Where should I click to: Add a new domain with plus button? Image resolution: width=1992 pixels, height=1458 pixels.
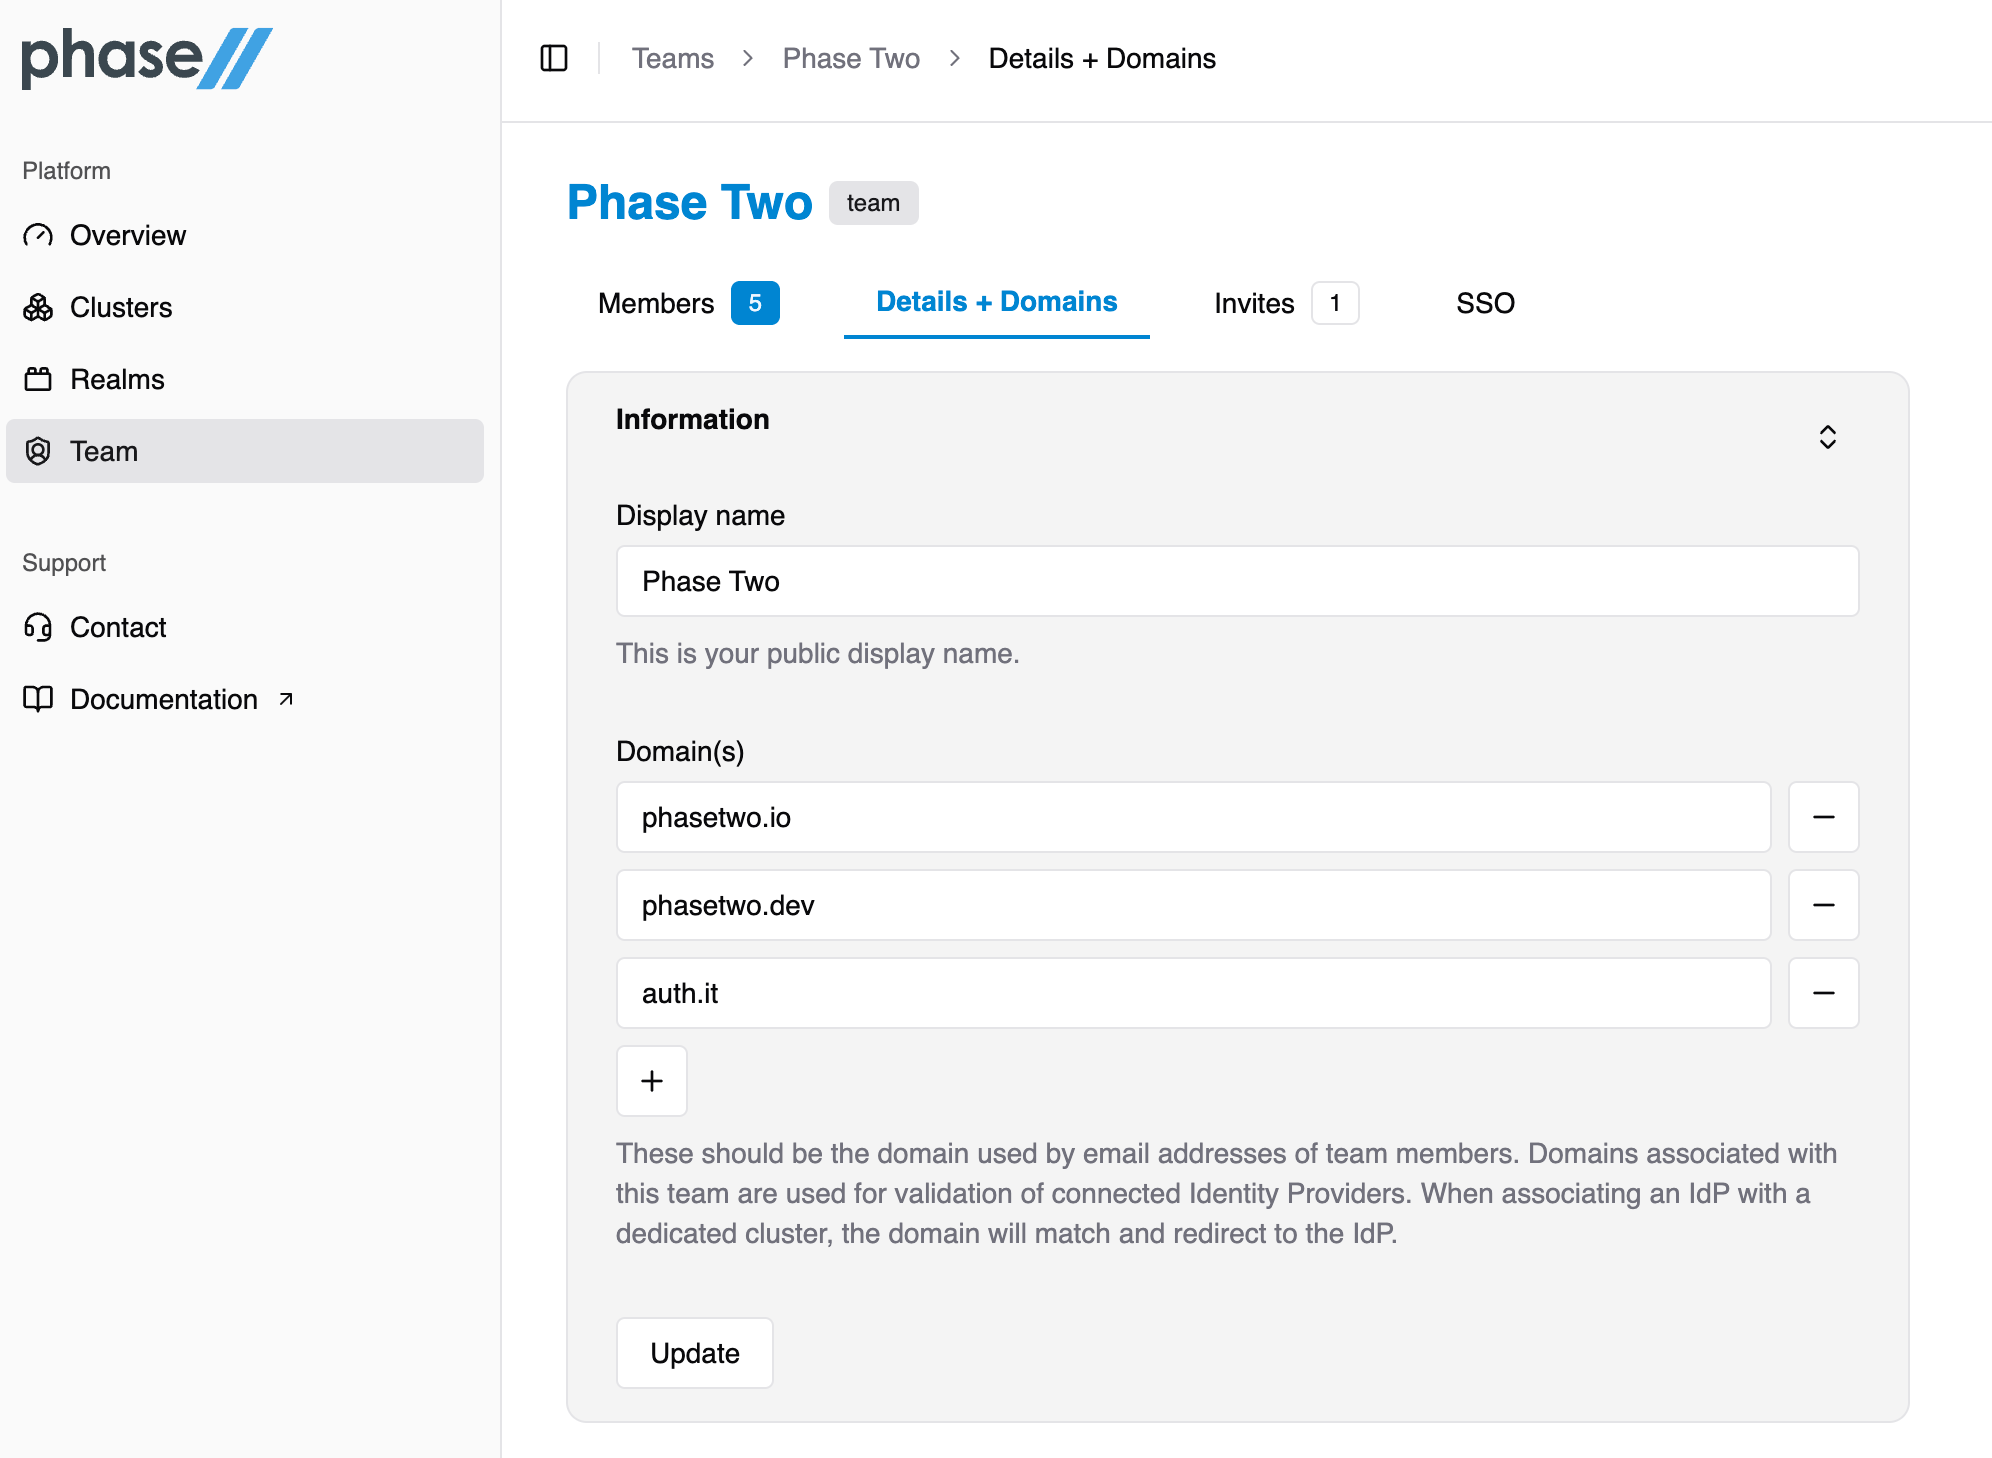tap(651, 1081)
